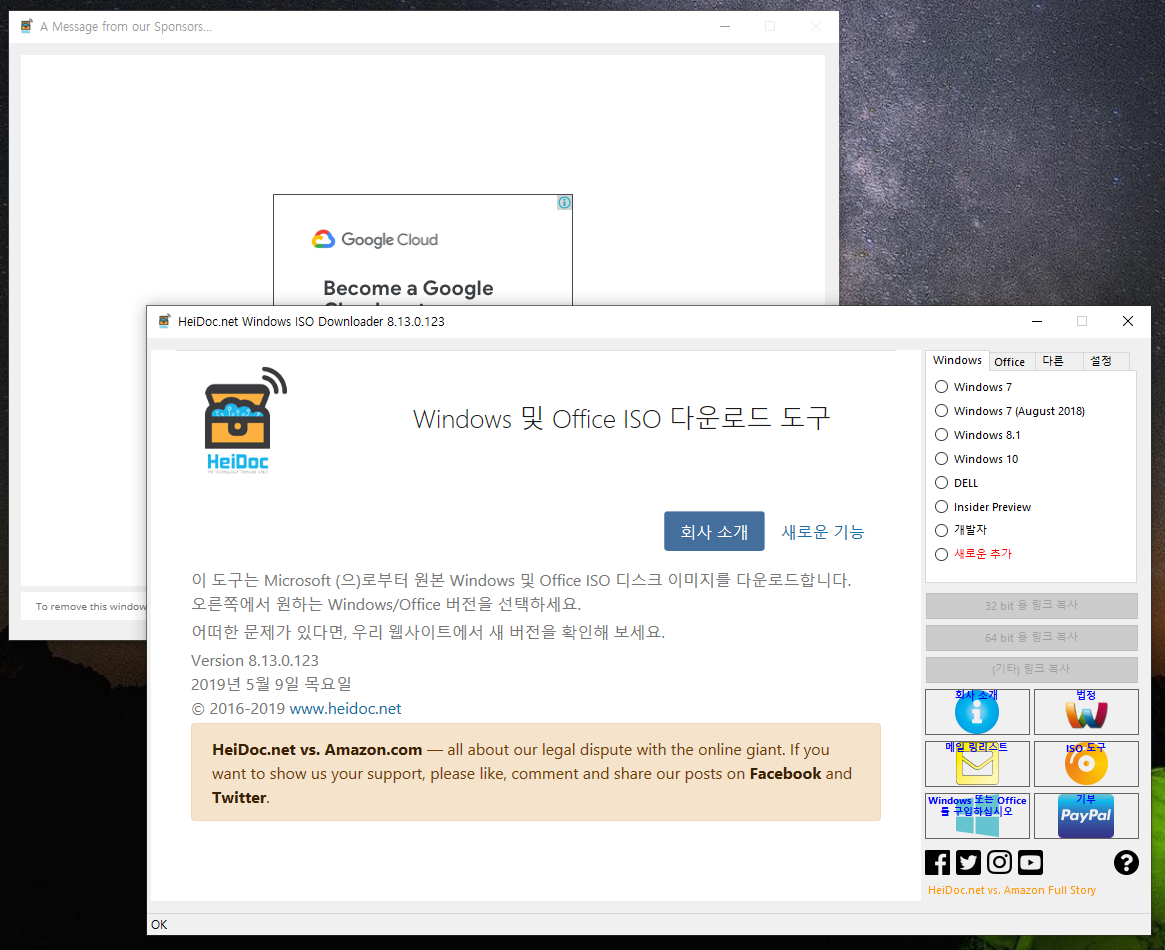The width and height of the screenshot is (1165, 950).
Task: Click HeiDoc.net vs. Amazon.com bold heading
Action: coord(317,749)
